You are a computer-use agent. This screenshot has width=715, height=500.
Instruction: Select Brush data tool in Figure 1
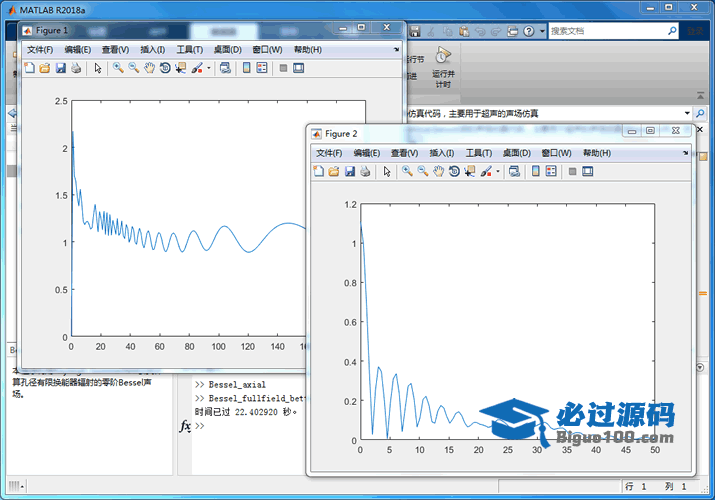pos(197,68)
